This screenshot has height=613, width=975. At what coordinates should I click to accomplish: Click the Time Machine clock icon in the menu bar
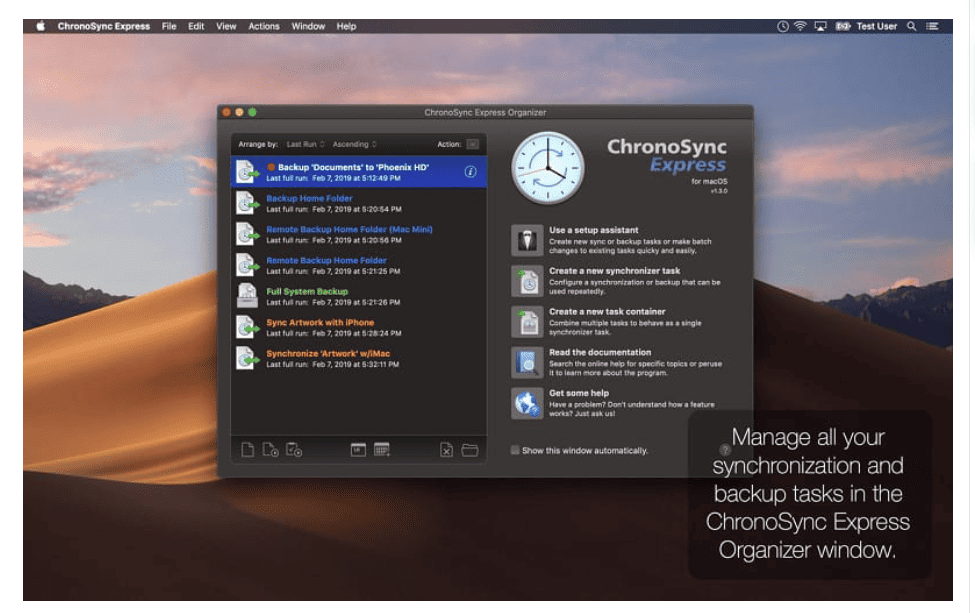coord(783,26)
